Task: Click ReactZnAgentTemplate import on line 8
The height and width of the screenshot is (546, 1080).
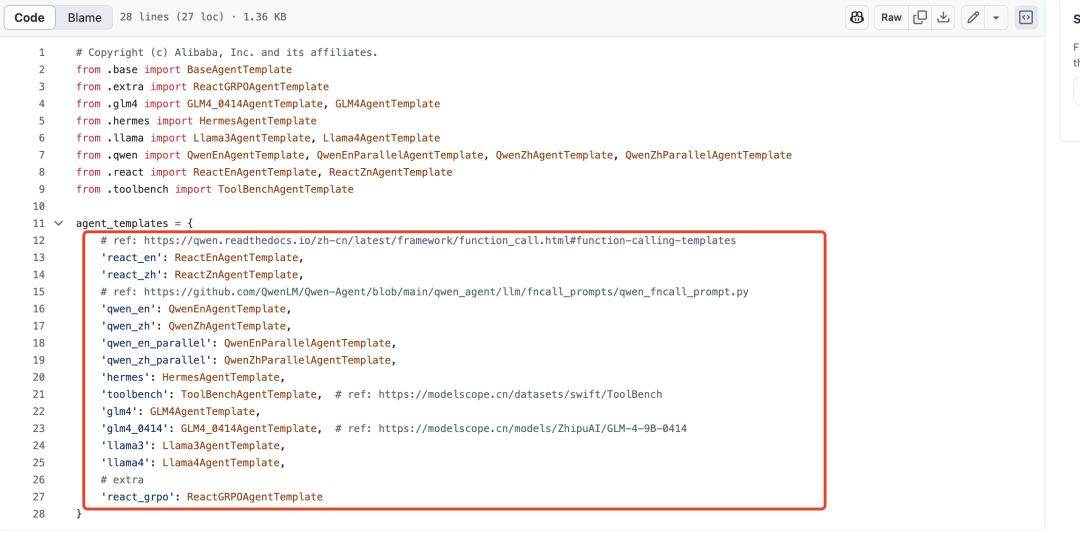Action: click(x=391, y=172)
